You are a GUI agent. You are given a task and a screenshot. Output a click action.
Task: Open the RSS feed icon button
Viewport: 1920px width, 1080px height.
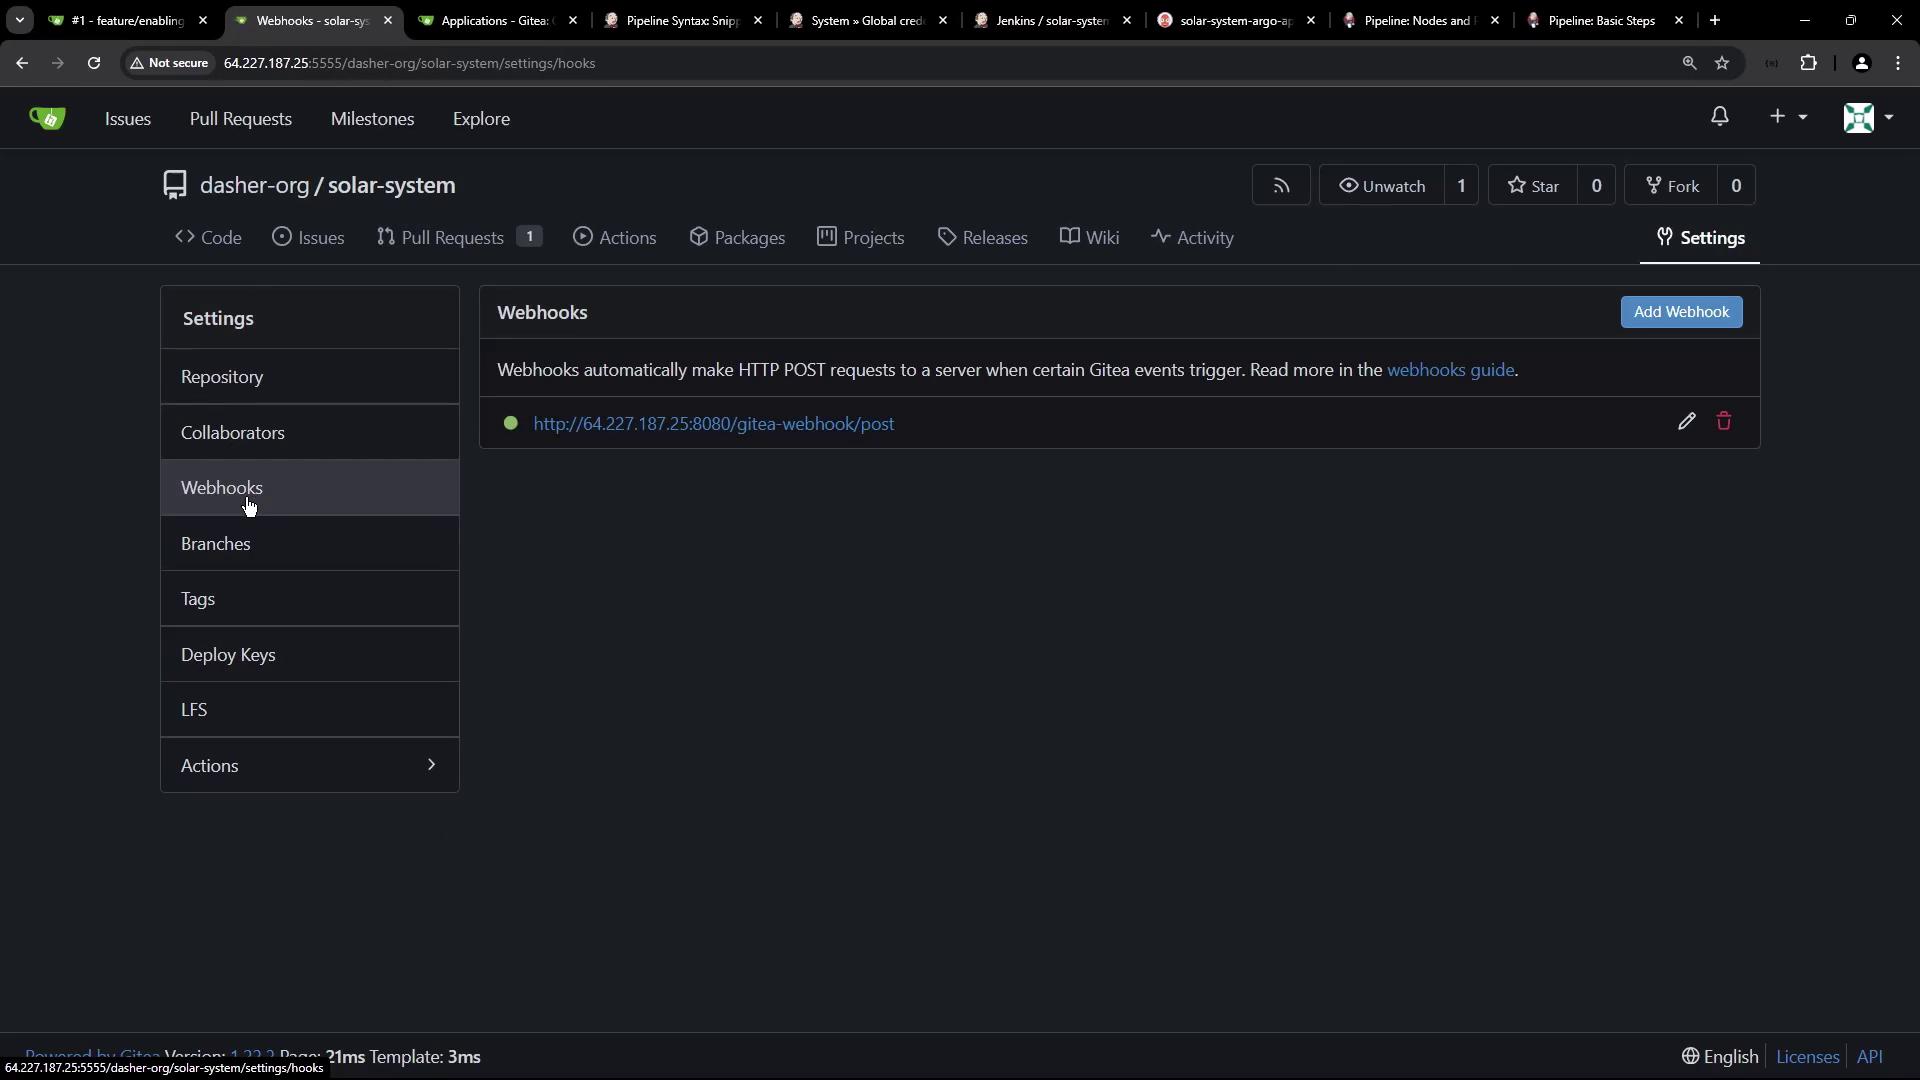pos(1281,186)
